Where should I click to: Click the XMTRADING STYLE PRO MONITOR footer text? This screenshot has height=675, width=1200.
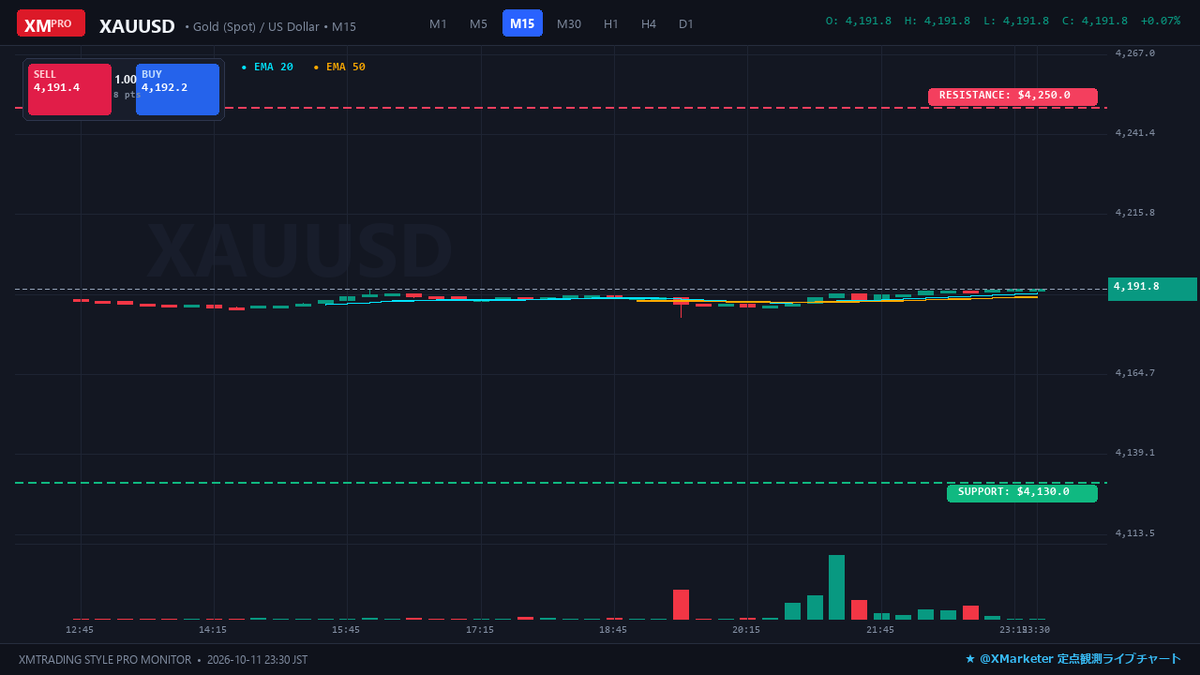(x=104, y=660)
